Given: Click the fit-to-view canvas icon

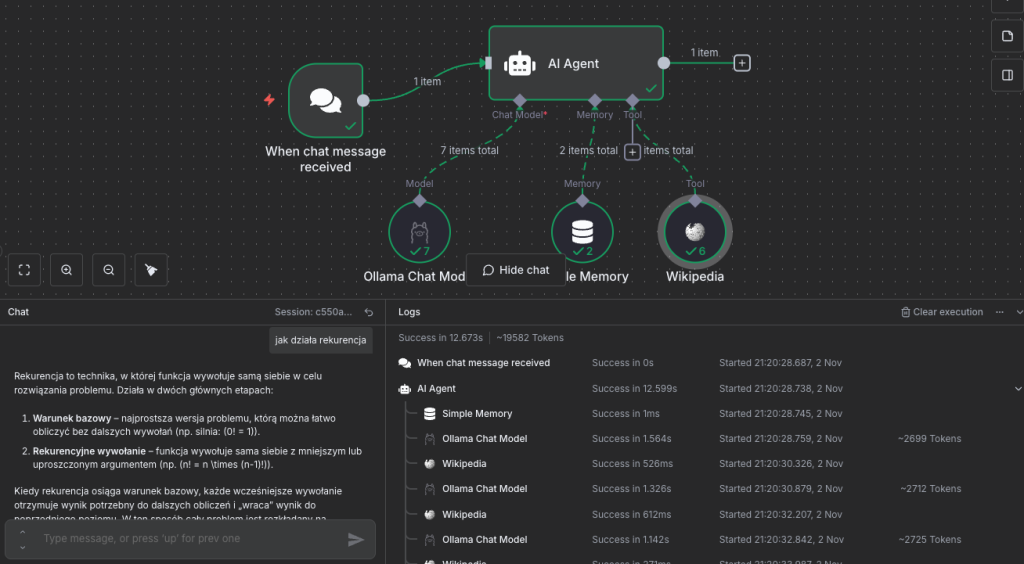Looking at the screenshot, I should (x=24, y=270).
